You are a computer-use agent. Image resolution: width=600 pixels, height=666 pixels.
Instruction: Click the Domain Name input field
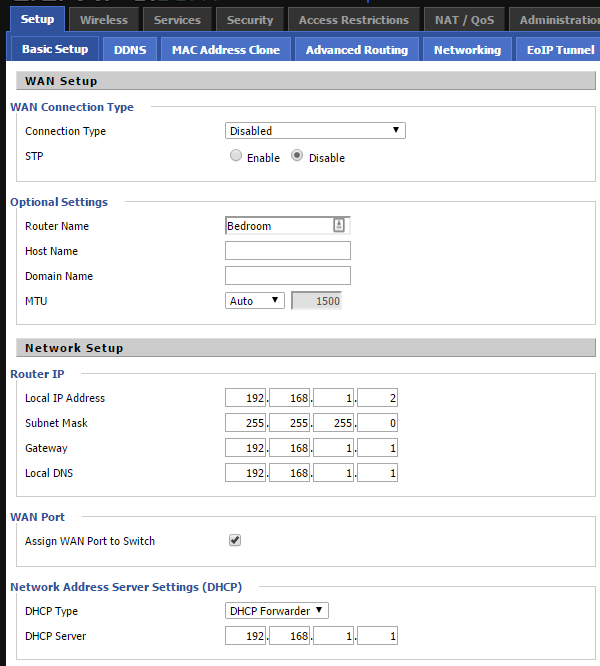click(x=287, y=276)
